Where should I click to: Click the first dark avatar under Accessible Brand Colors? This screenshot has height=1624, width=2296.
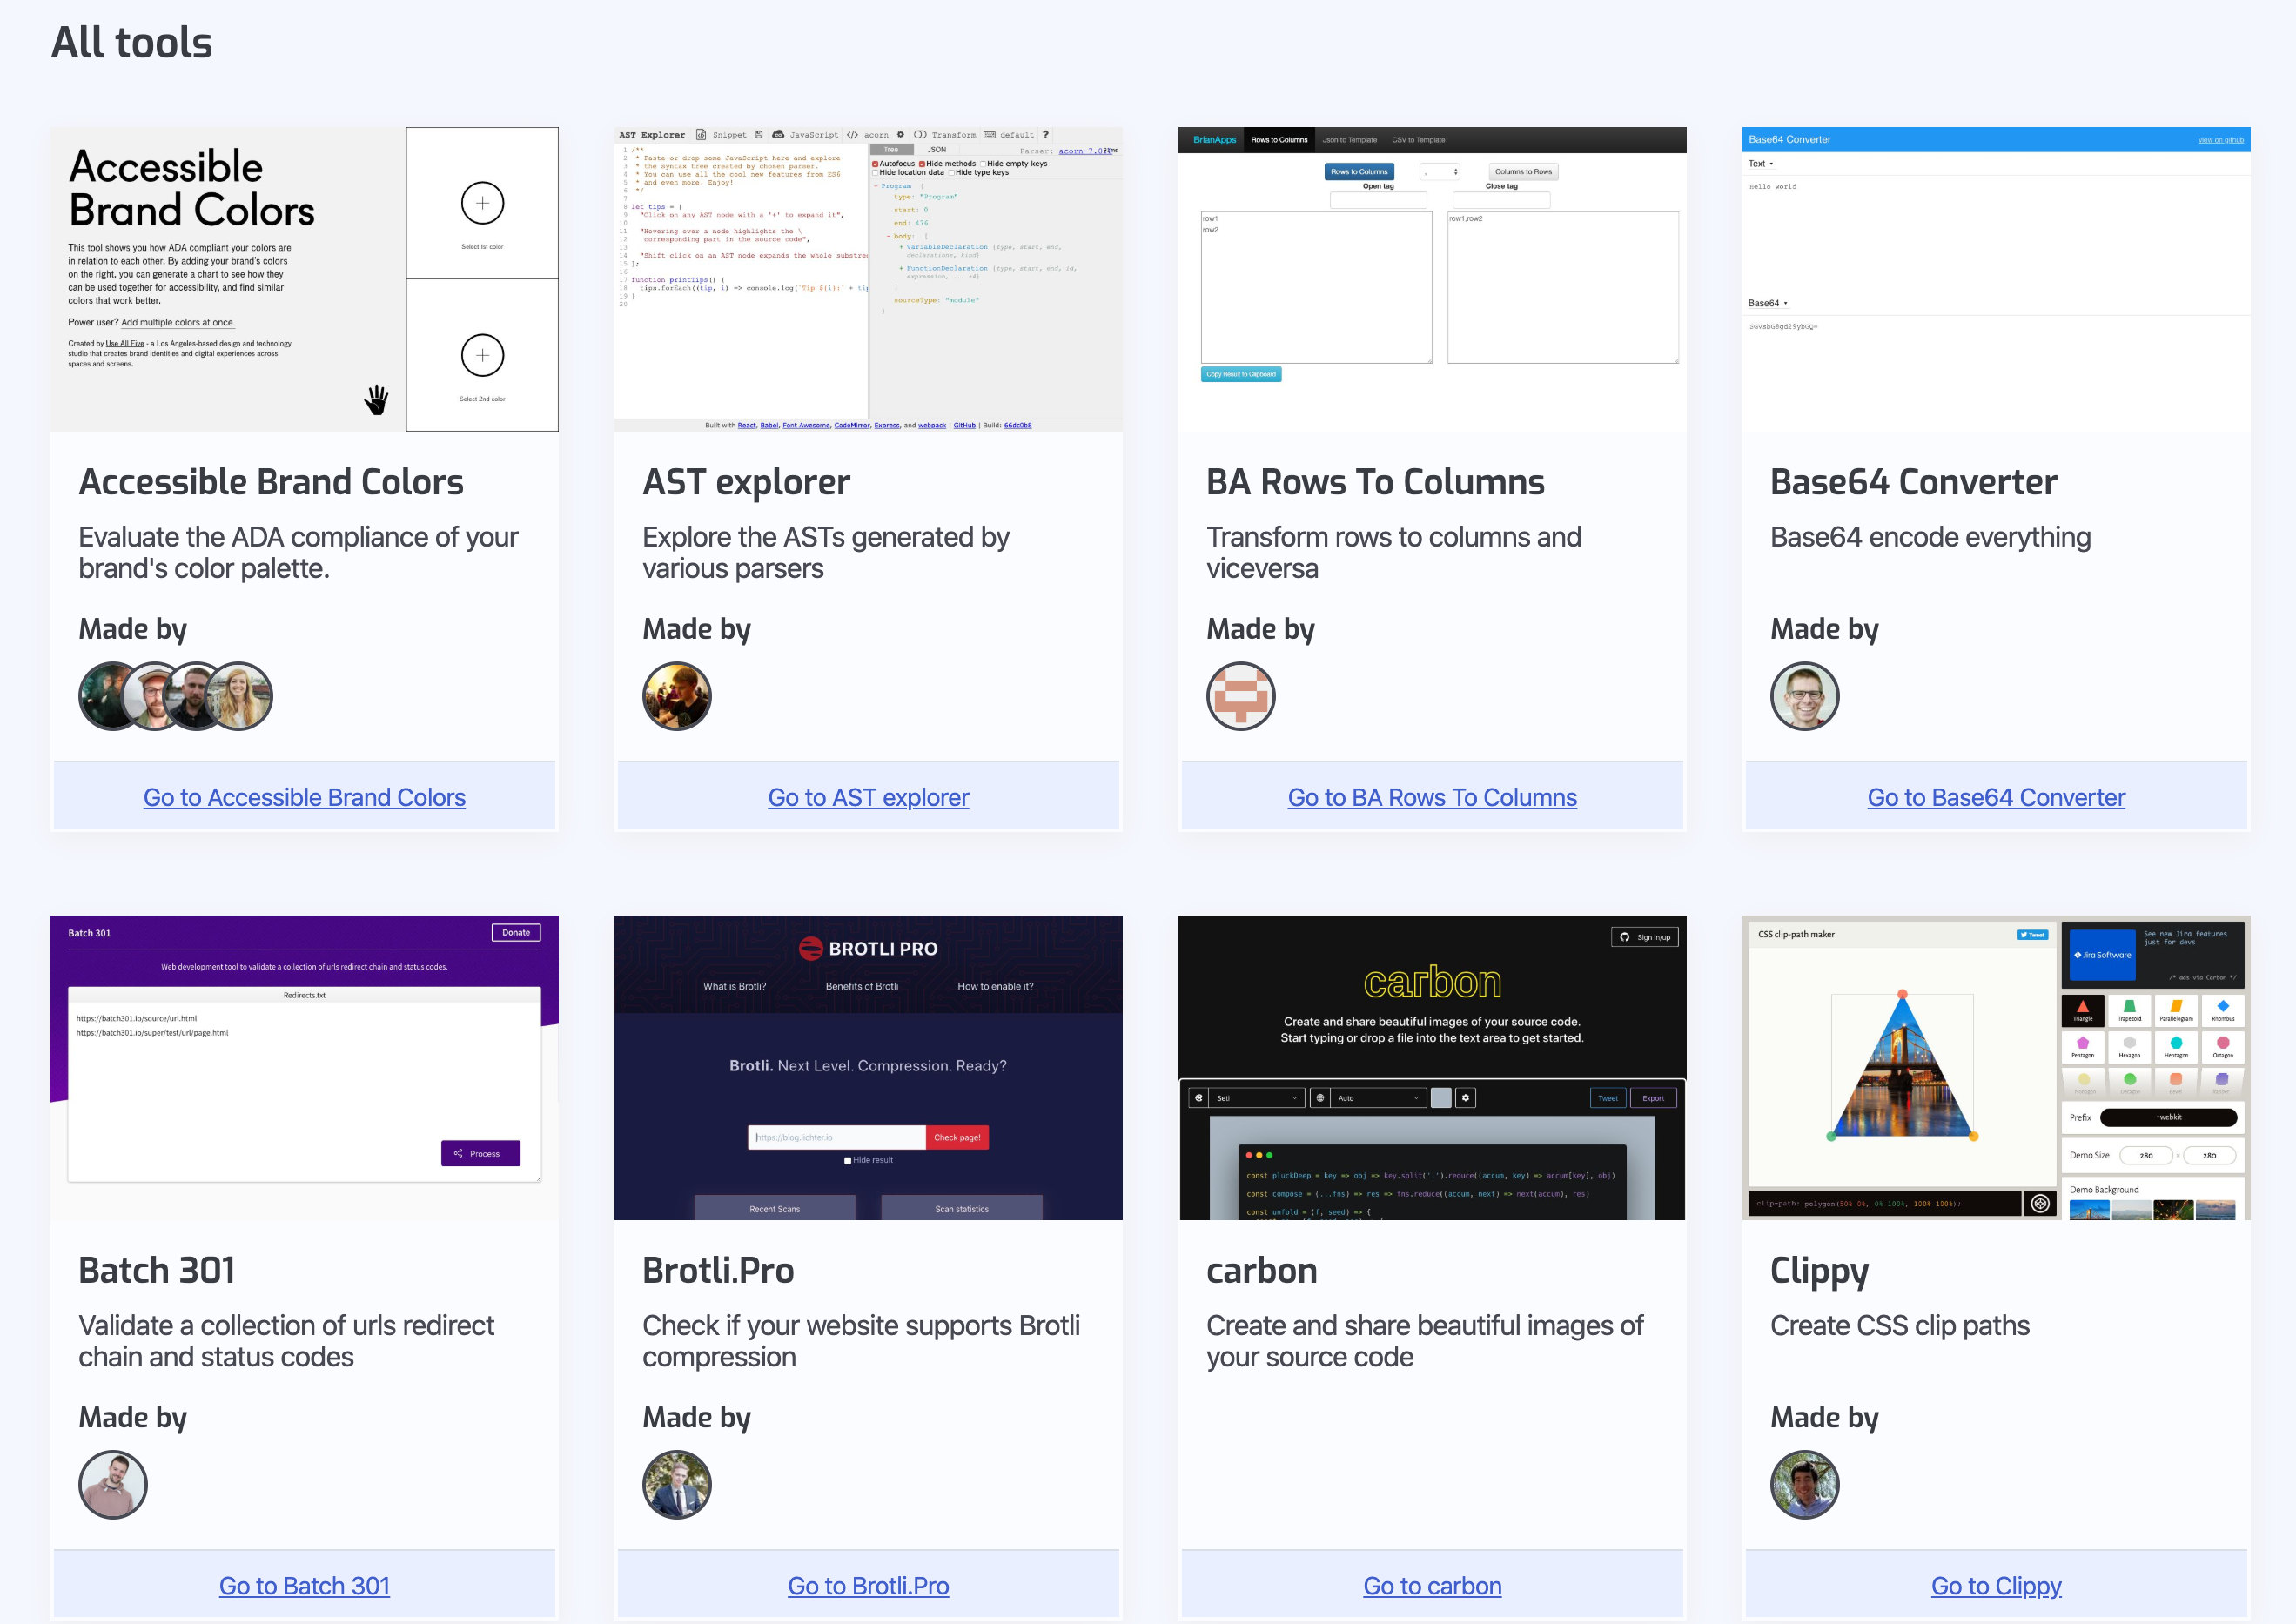click(x=104, y=696)
